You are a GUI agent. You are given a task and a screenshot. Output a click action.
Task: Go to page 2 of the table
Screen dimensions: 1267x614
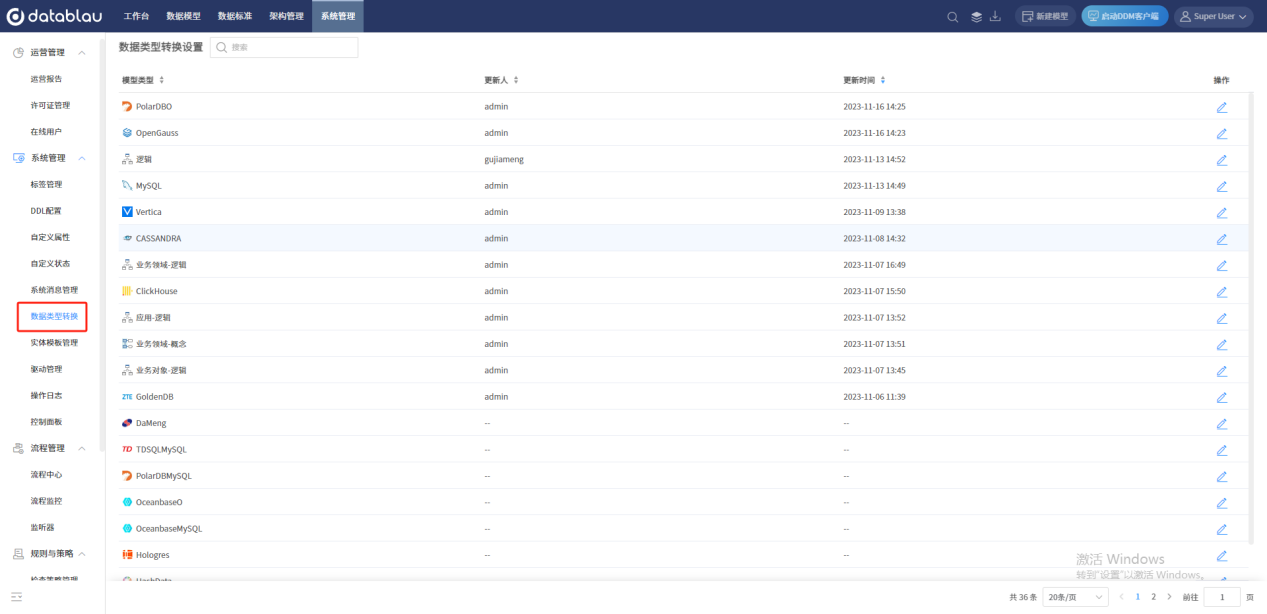tap(1153, 597)
